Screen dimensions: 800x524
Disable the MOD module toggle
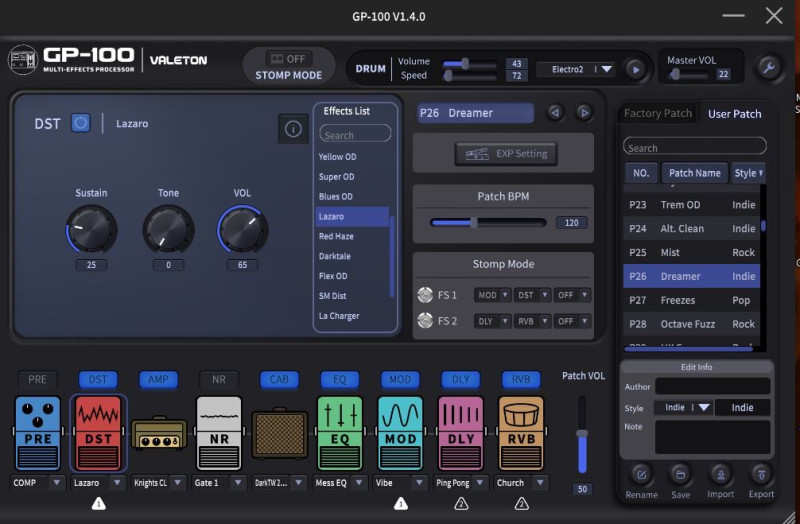[x=400, y=380]
